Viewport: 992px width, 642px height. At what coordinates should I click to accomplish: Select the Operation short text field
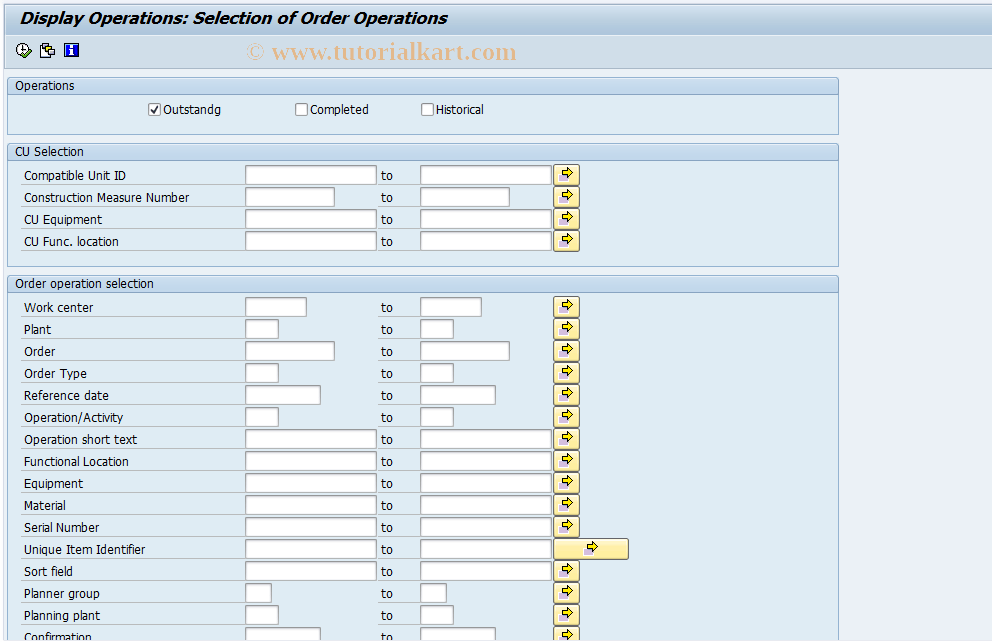(310, 438)
